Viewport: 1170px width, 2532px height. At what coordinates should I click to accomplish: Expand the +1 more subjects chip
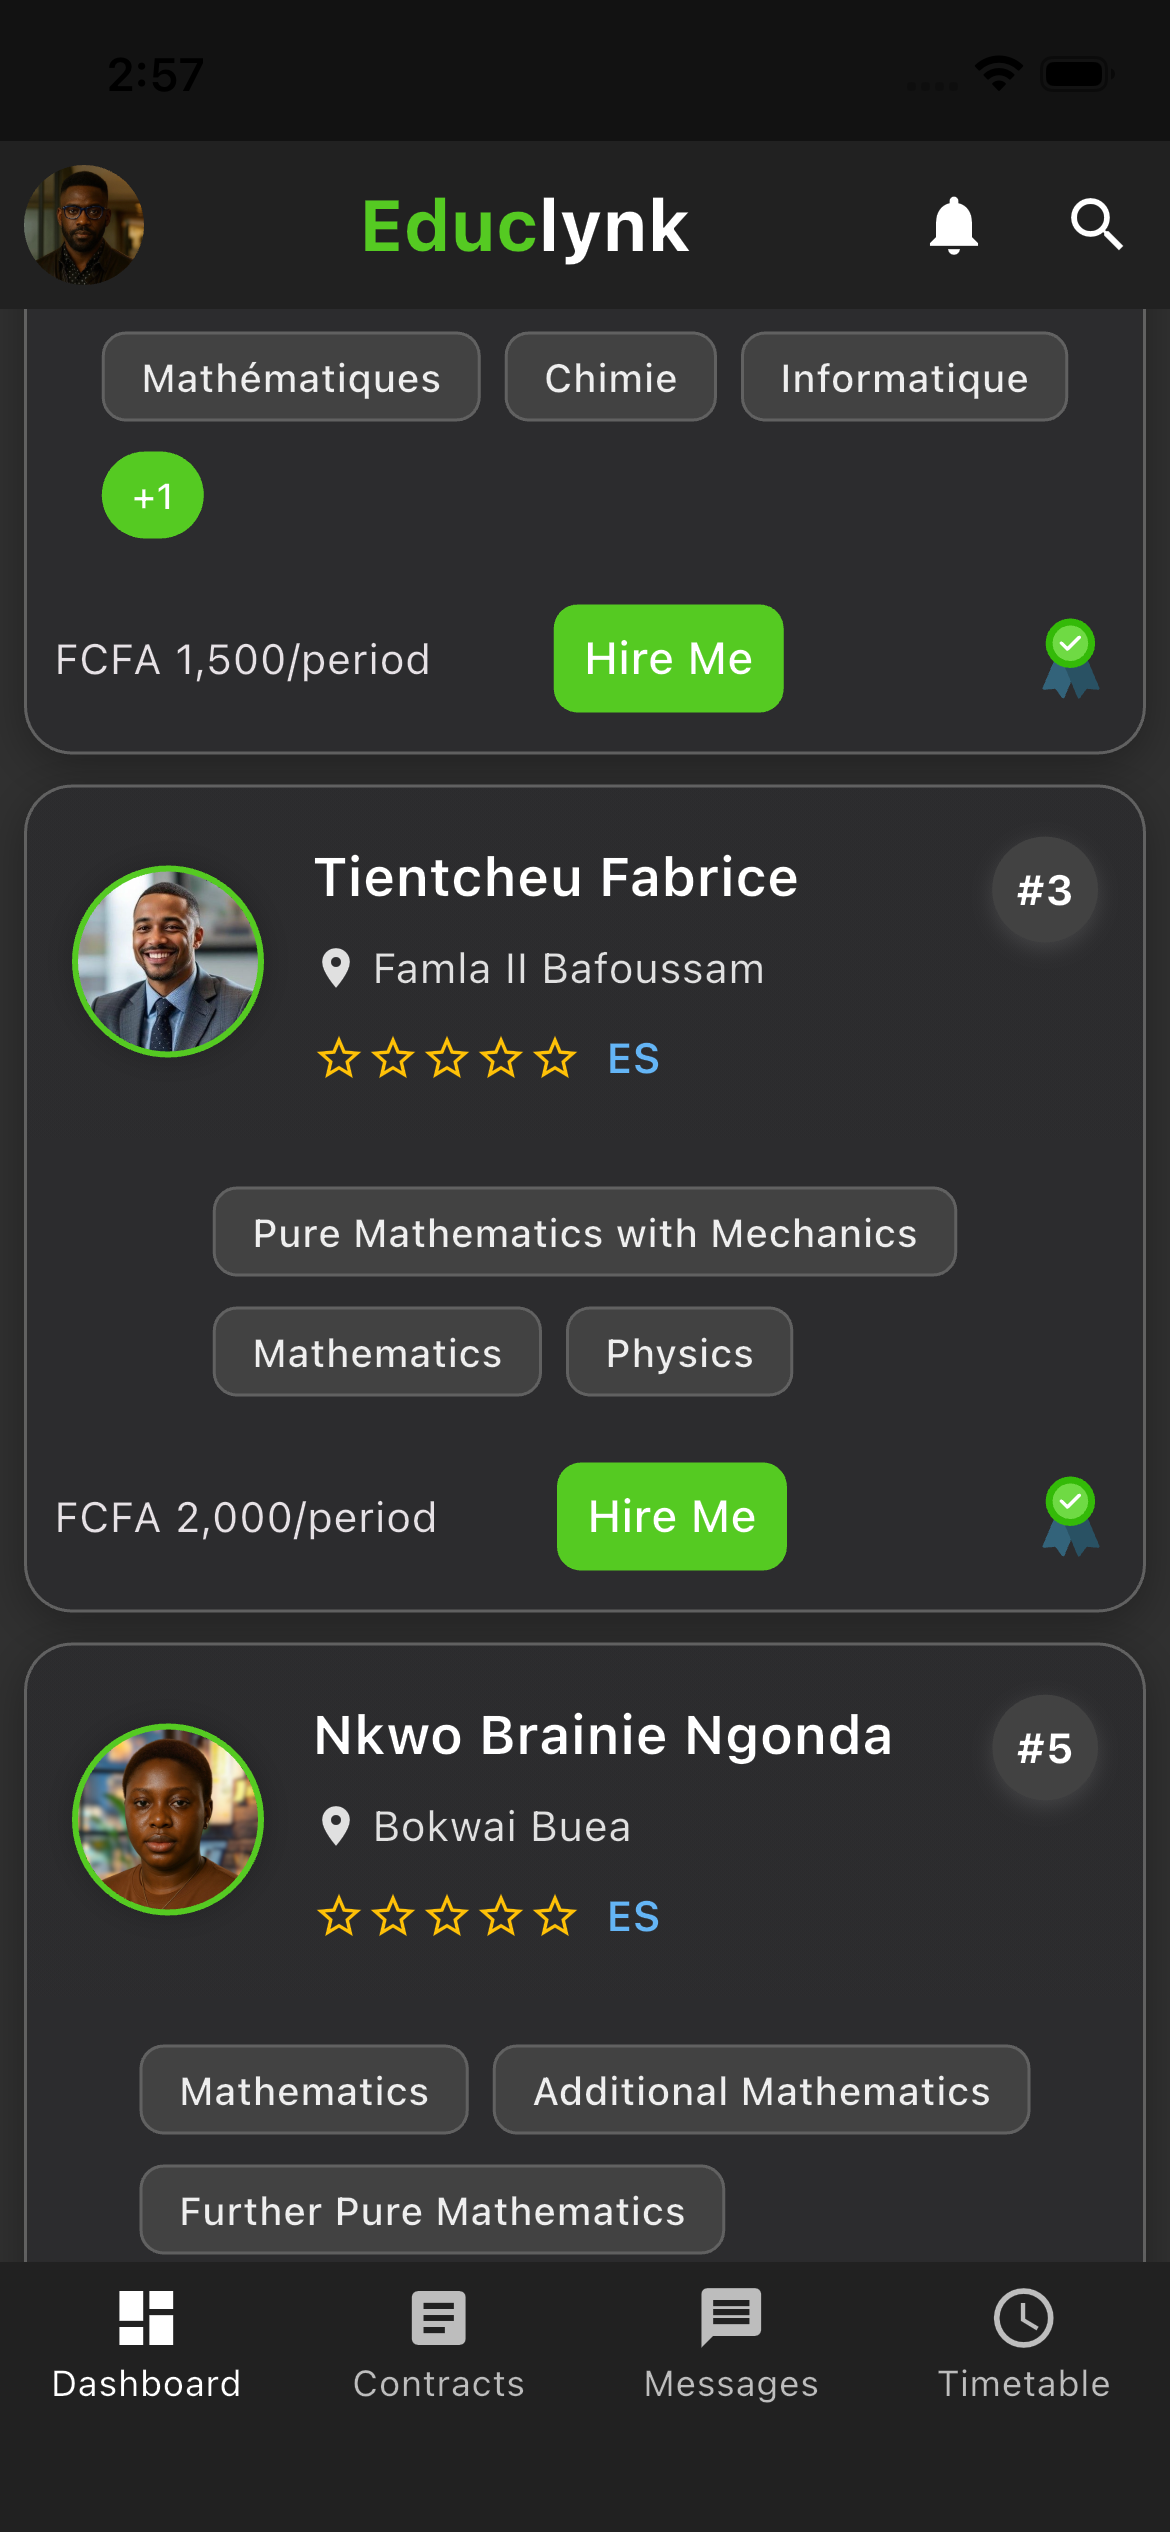[x=153, y=495]
